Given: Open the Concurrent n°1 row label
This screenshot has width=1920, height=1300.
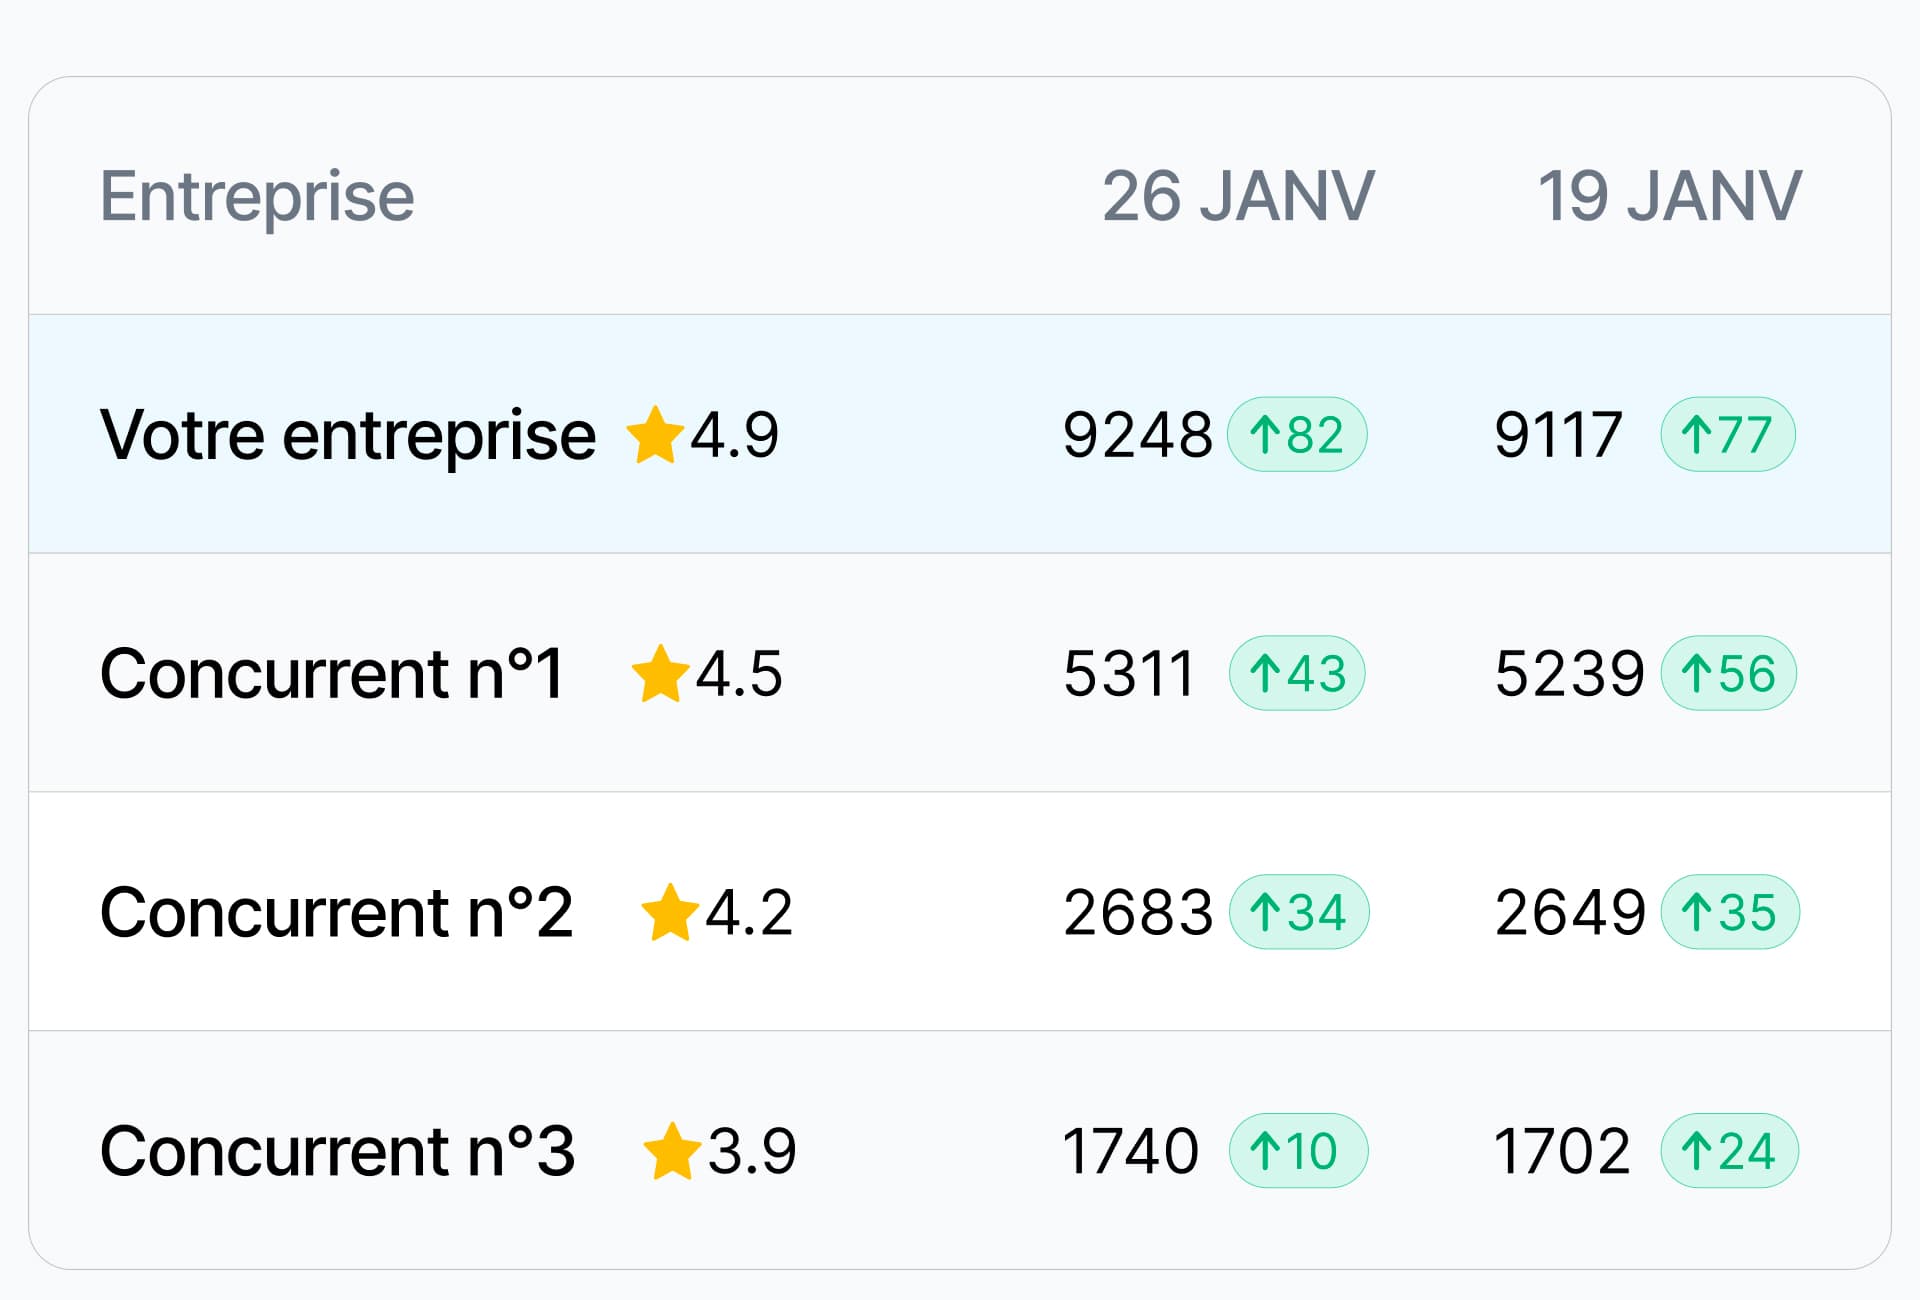Looking at the screenshot, I should tap(332, 673).
